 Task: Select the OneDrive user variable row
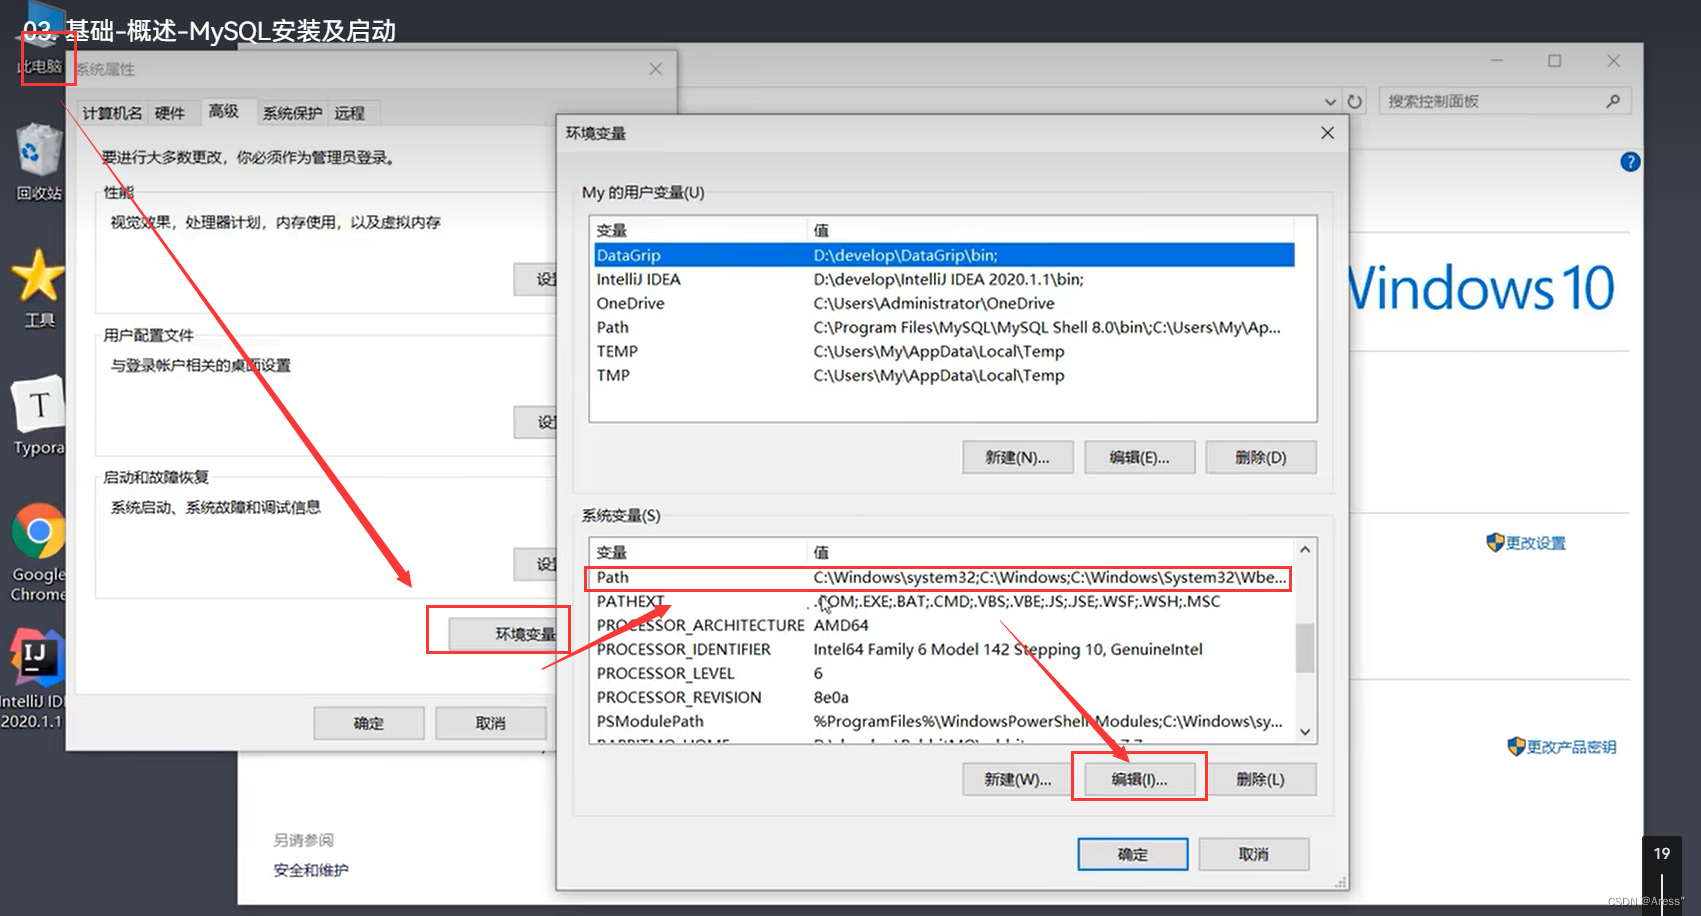click(x=944, y=303)
